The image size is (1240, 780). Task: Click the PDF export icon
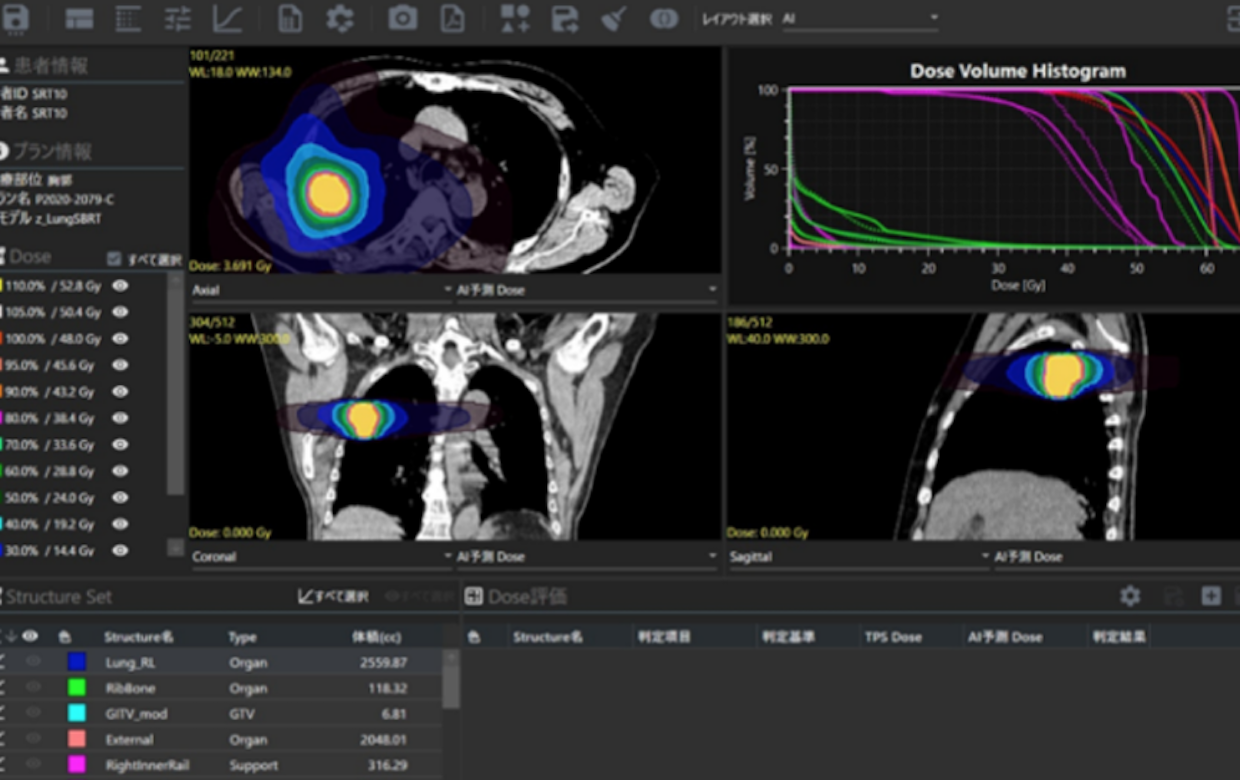pyautogui.click(x=453, y=18)
